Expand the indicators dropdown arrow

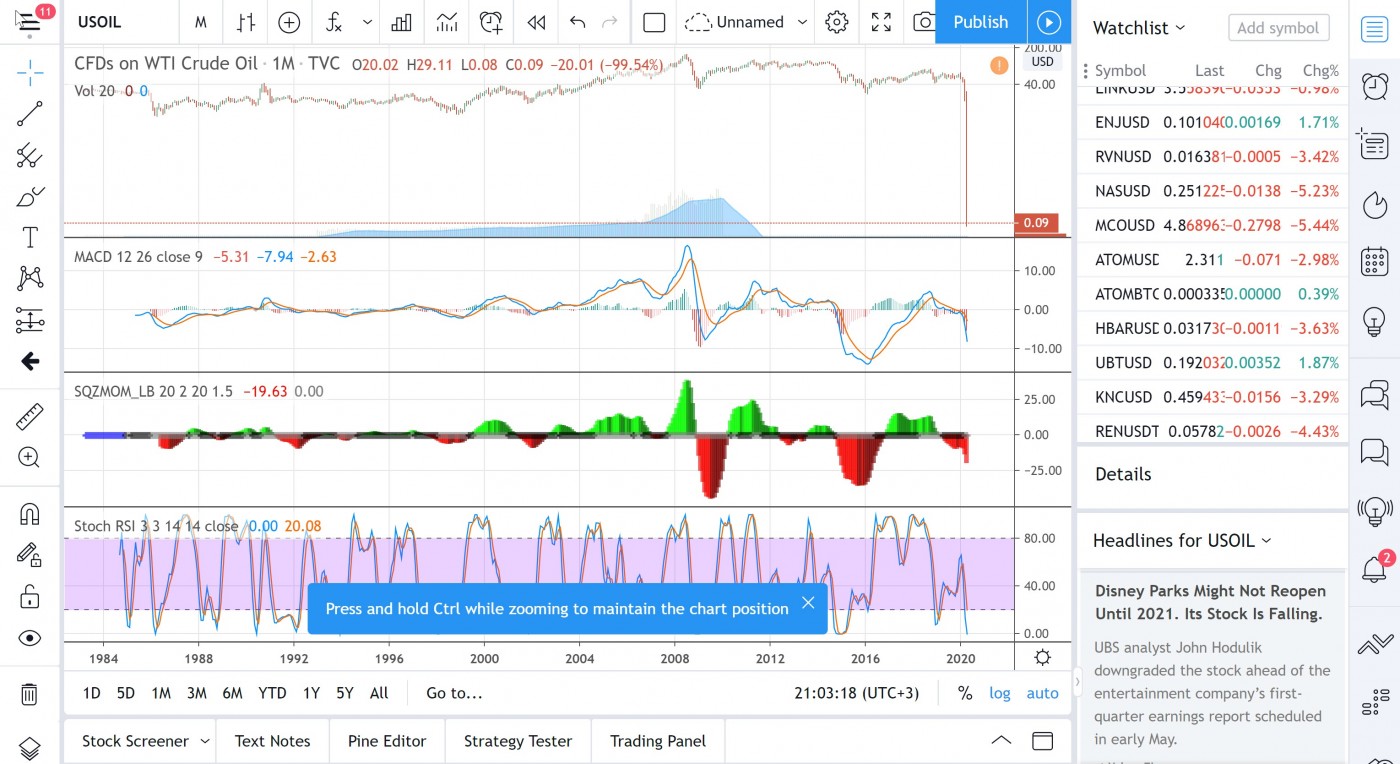point(367,22)
